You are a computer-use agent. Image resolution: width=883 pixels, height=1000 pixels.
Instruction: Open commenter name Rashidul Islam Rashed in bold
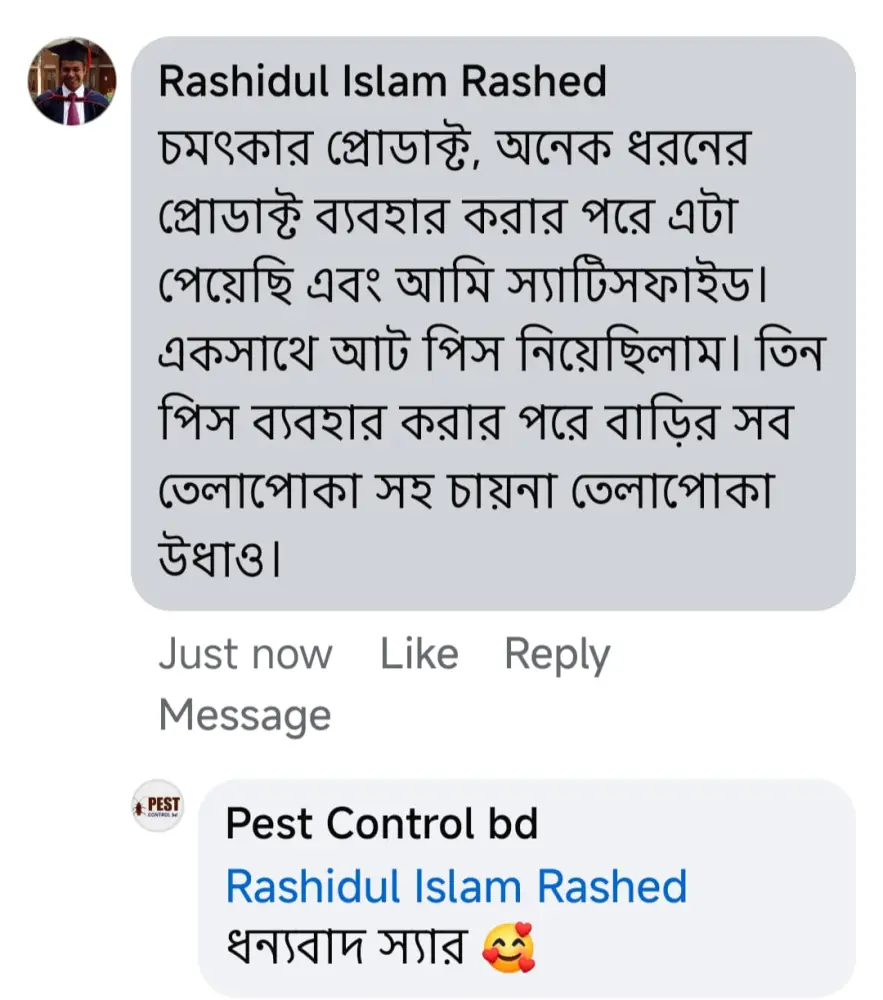[382, 82]
